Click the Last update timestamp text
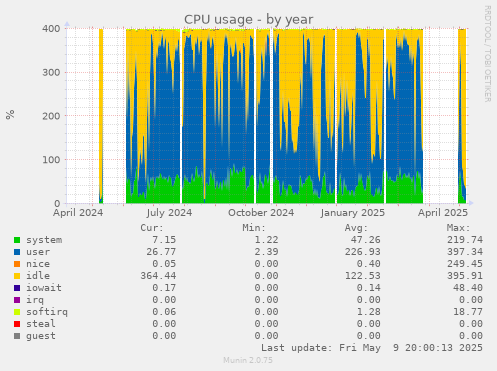The height and width of the screenshot is (371, 497). point(372,348)
